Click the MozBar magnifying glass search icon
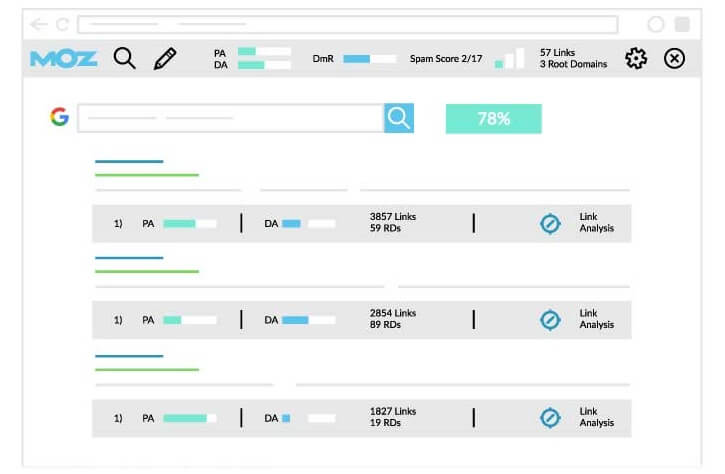 tap(124, 59)
